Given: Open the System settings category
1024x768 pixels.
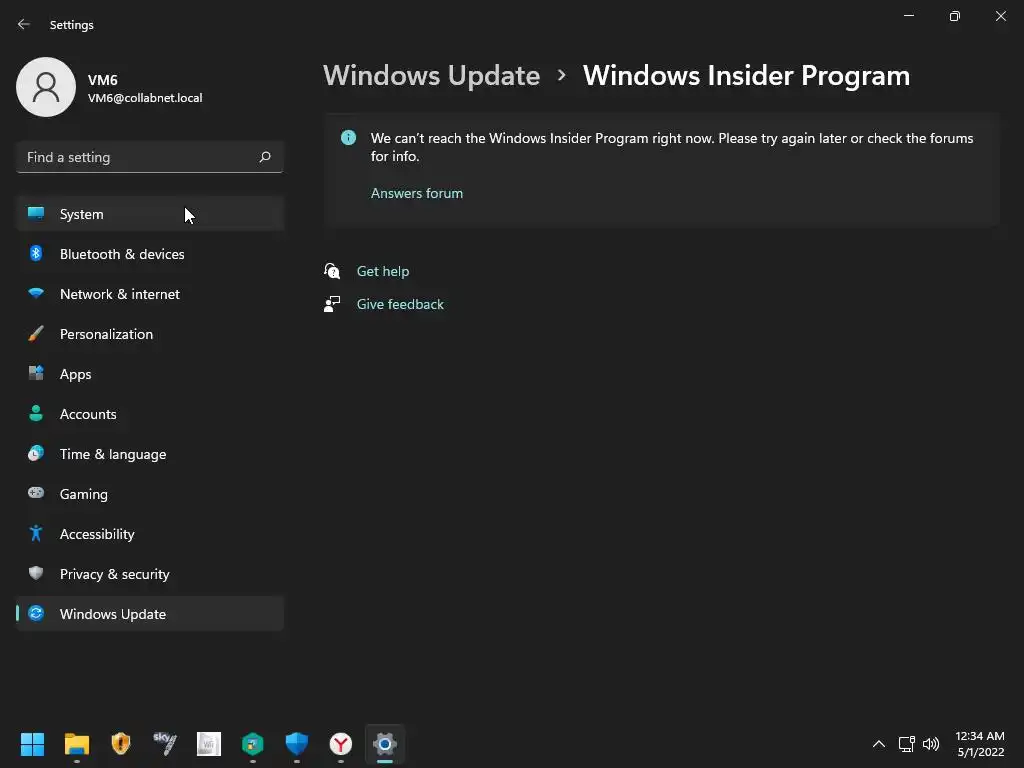Looking at the screenshot, I should (150, 214).
